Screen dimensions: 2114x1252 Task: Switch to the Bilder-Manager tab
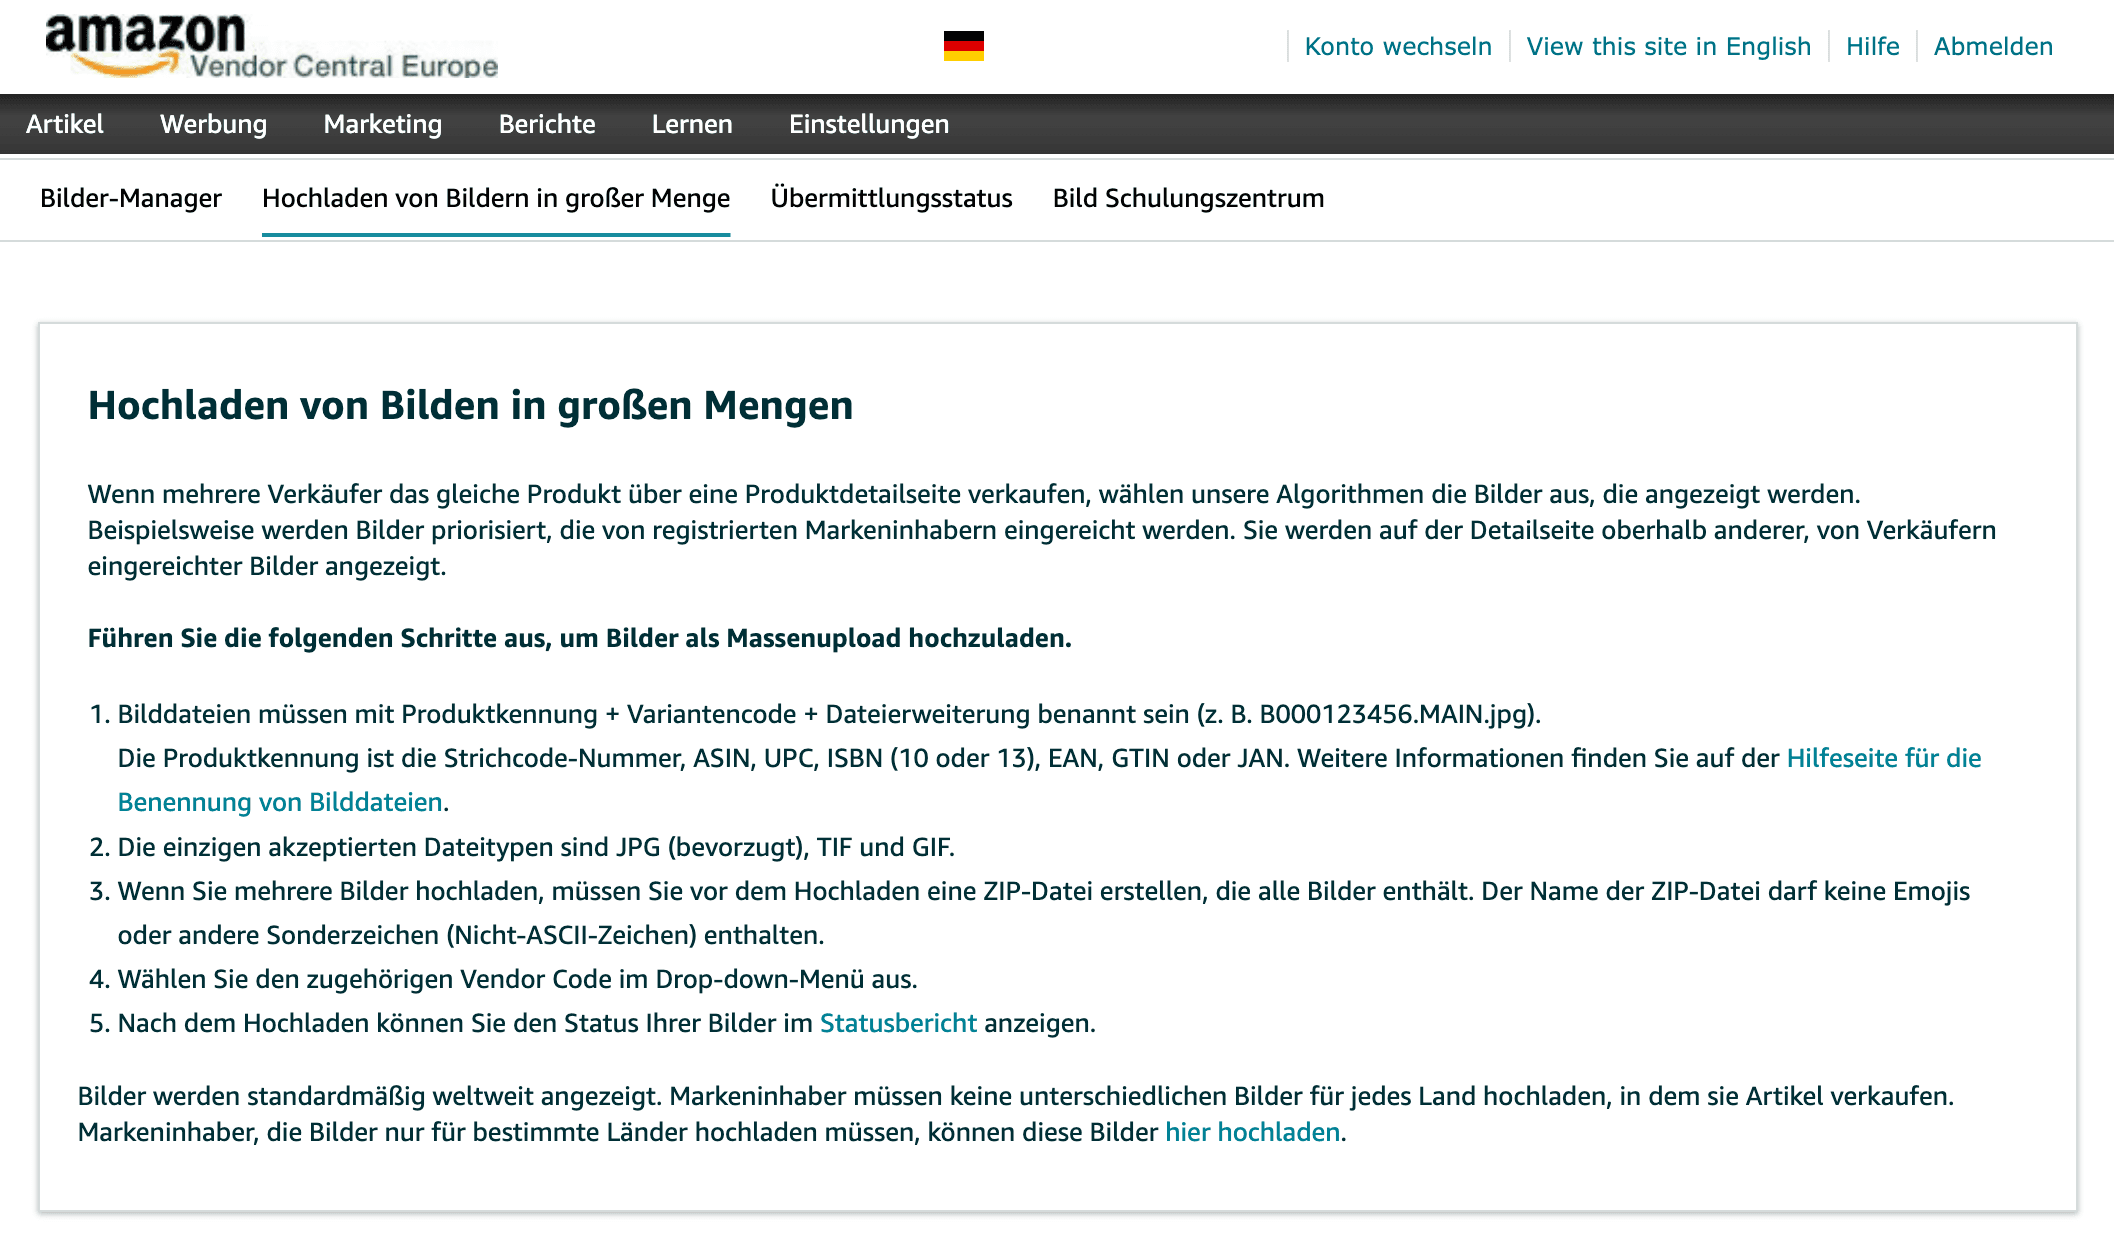(131, 198)
